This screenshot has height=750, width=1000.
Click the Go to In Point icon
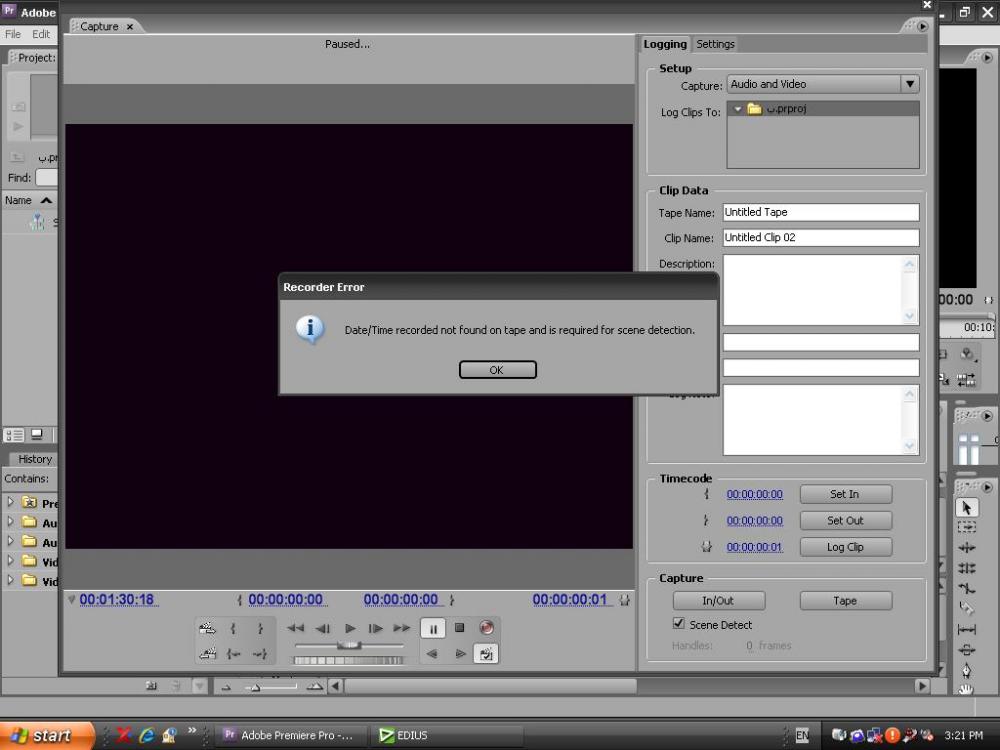coord(233,654)
